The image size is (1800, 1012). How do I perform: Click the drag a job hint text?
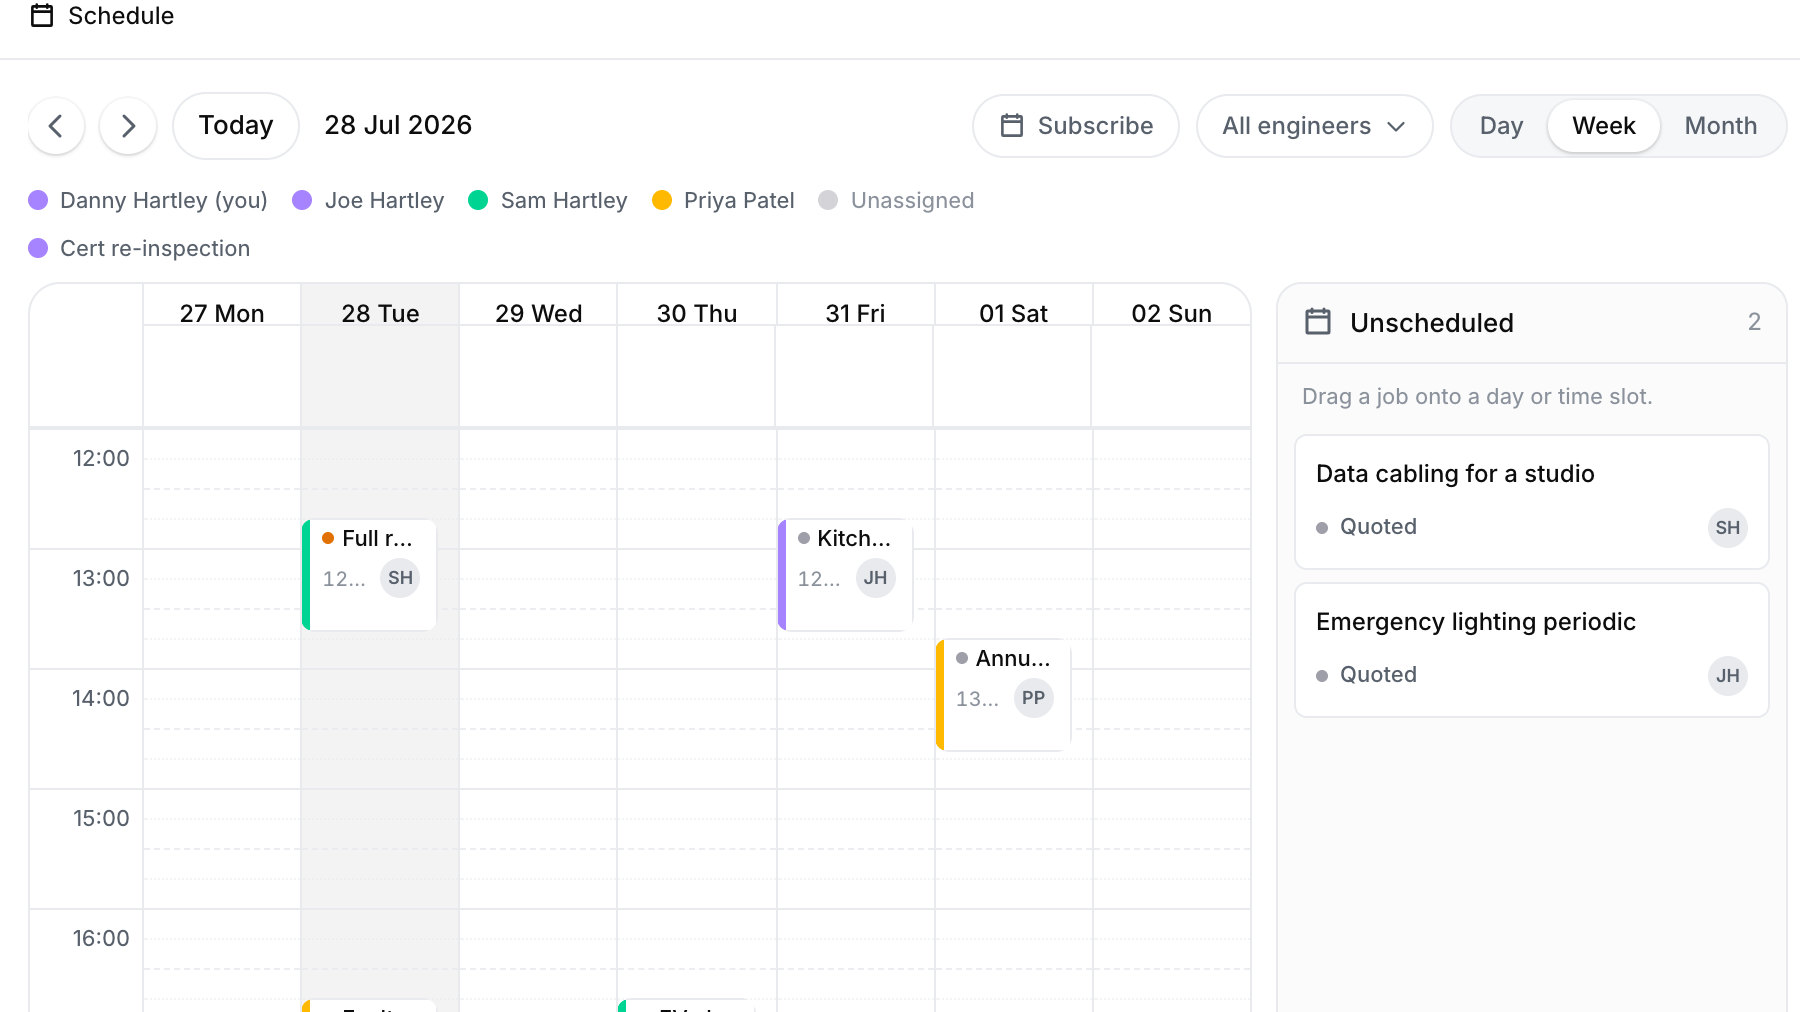[1477, 397]
